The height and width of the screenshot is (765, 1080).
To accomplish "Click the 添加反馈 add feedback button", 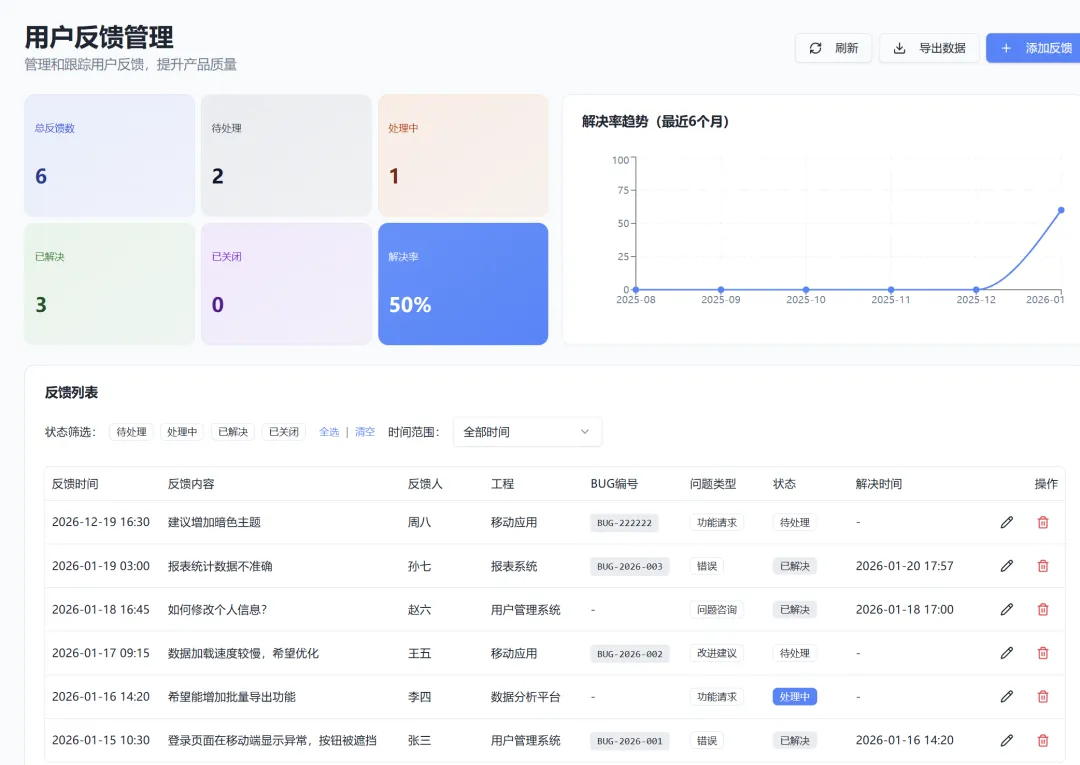I will pos(1033,48).
